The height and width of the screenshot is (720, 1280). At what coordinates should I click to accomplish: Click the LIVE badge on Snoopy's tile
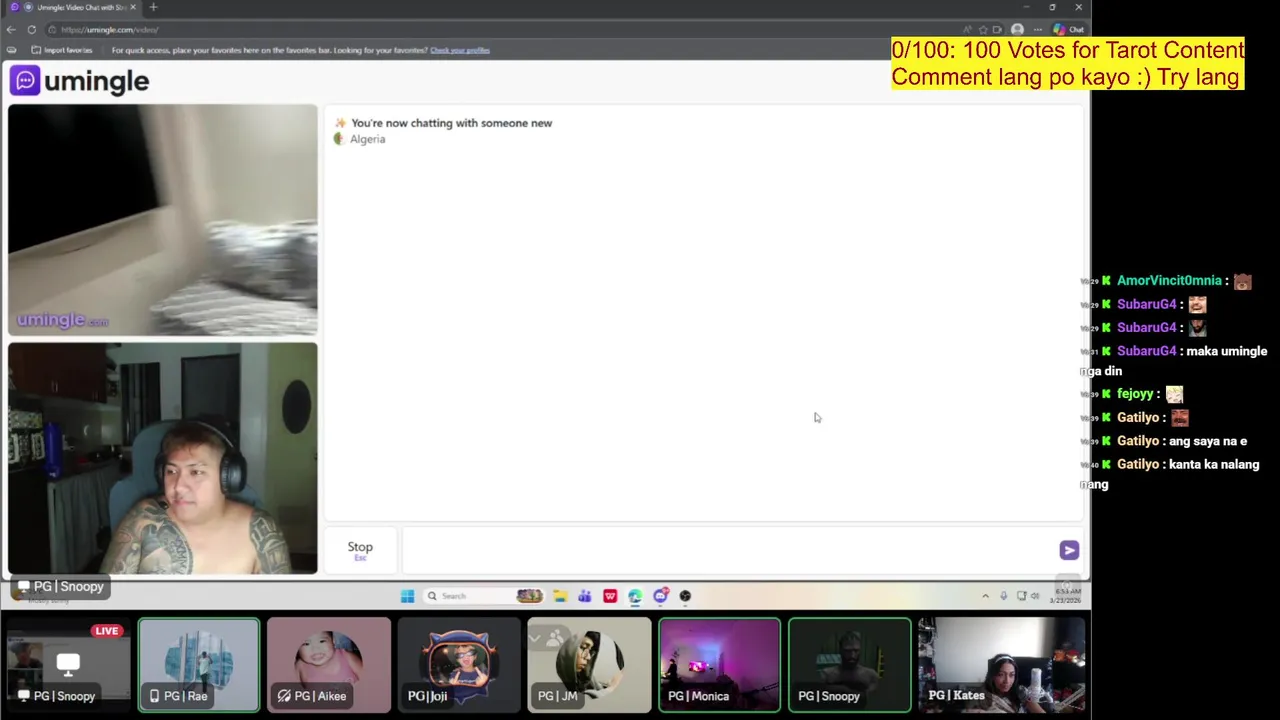tap(107, 631)
